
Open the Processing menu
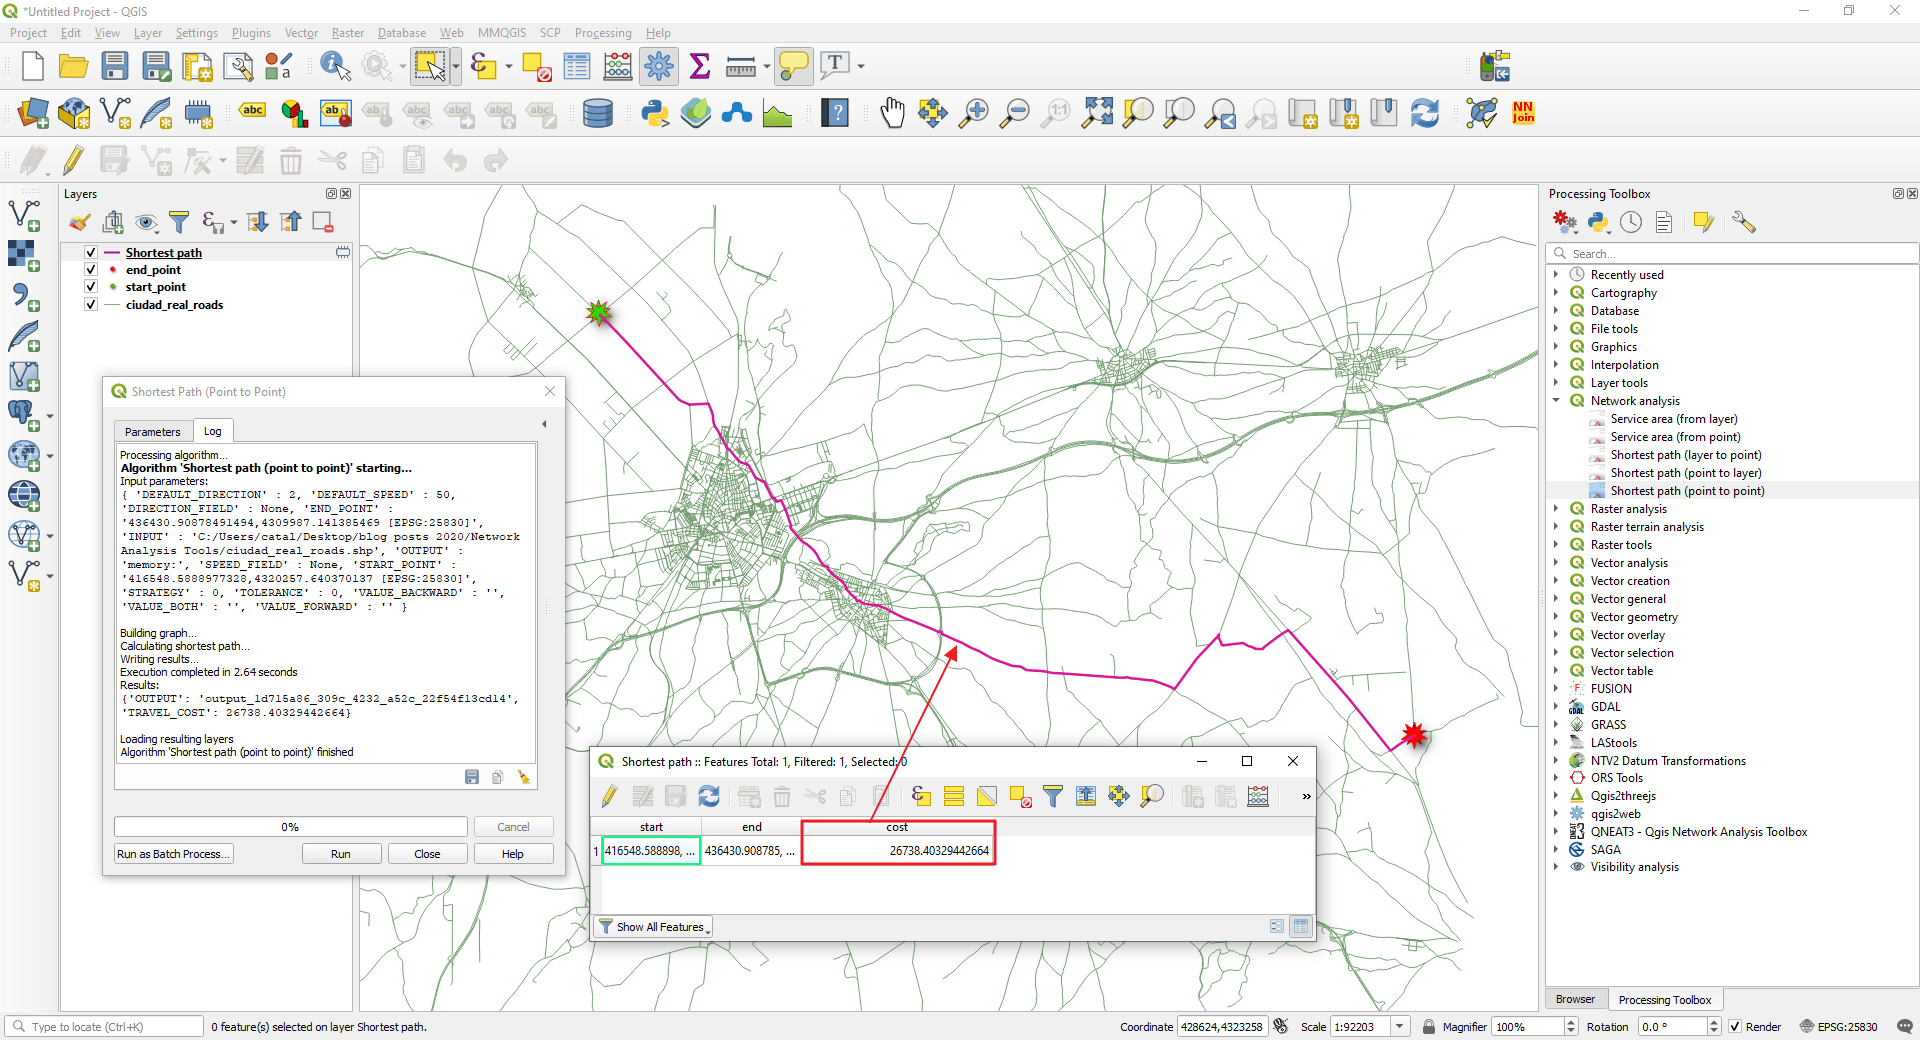tap(603, 33)
